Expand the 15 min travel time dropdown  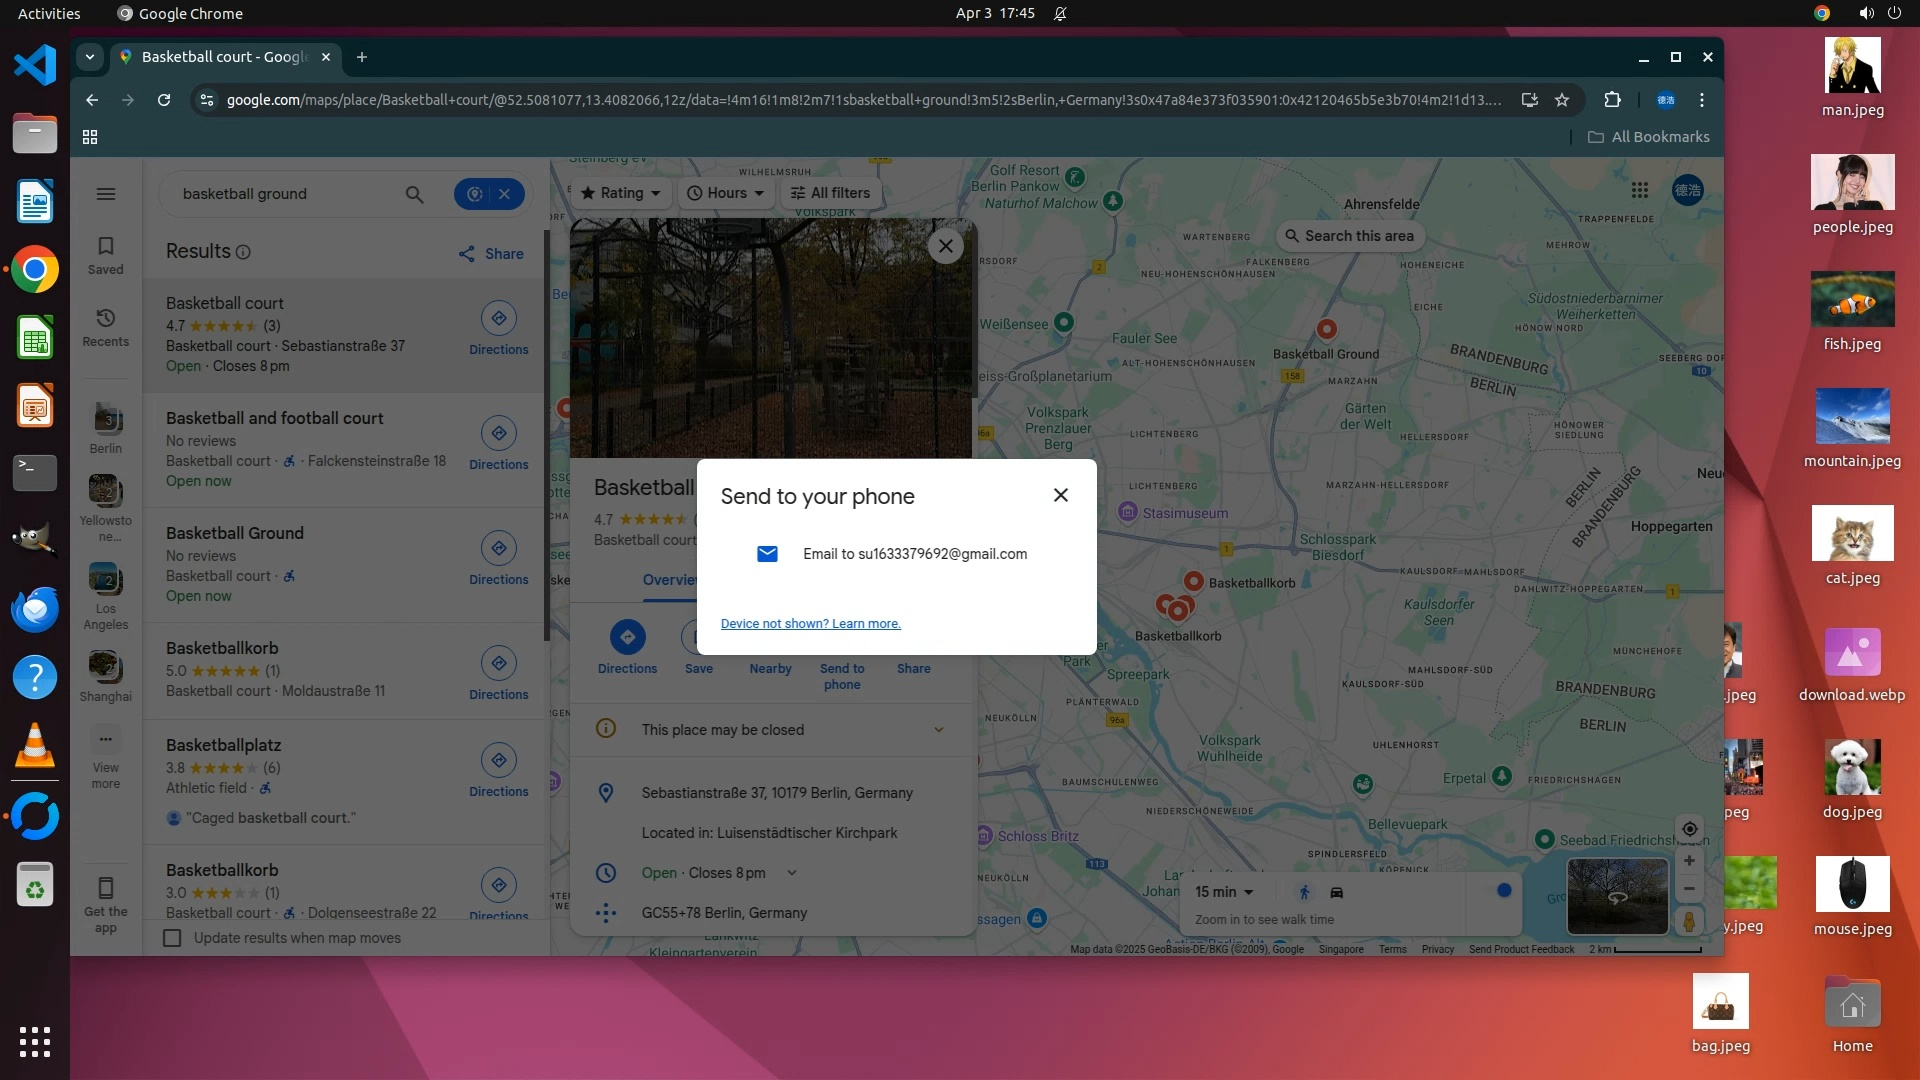(1224, 892)
